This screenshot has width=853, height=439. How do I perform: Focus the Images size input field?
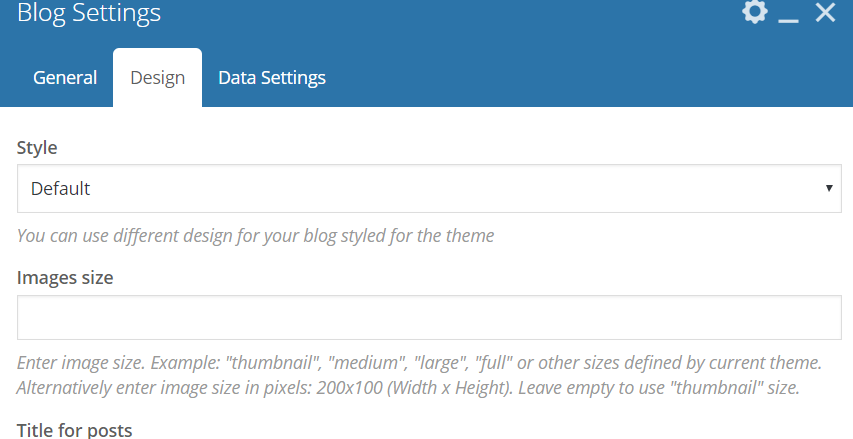click(x=429, y=318)
